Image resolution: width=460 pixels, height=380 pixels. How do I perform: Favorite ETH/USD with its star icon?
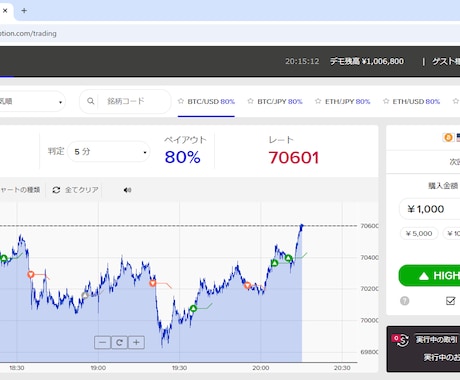coord(386,101)
